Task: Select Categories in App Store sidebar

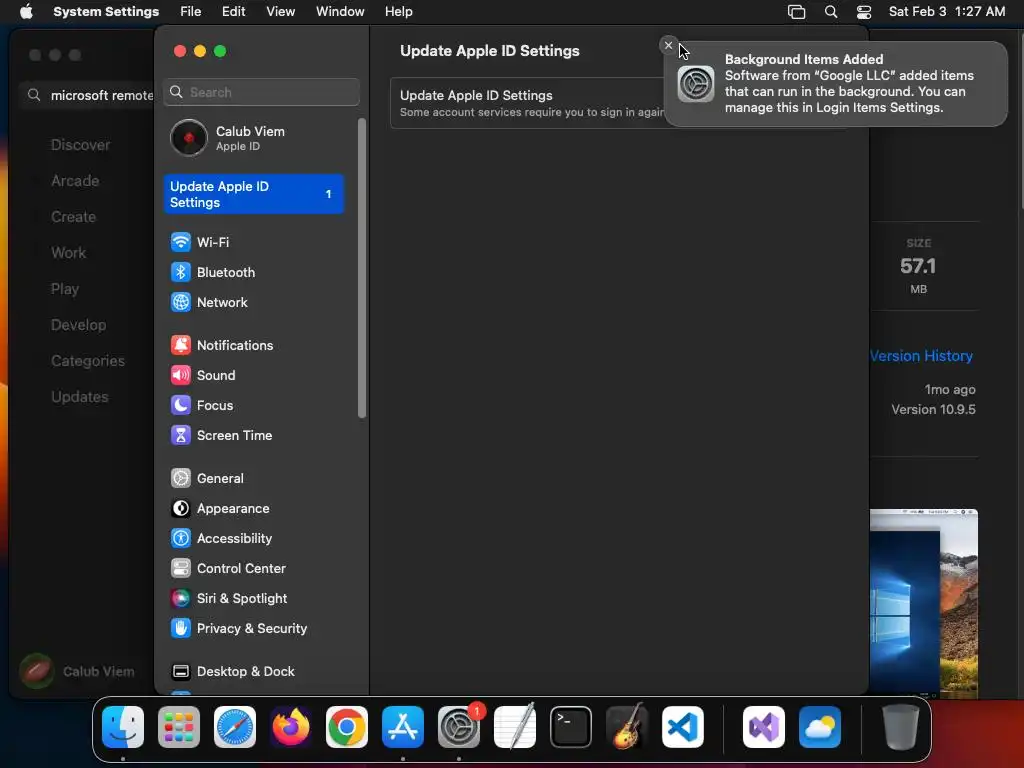Action: pos(88,360)
